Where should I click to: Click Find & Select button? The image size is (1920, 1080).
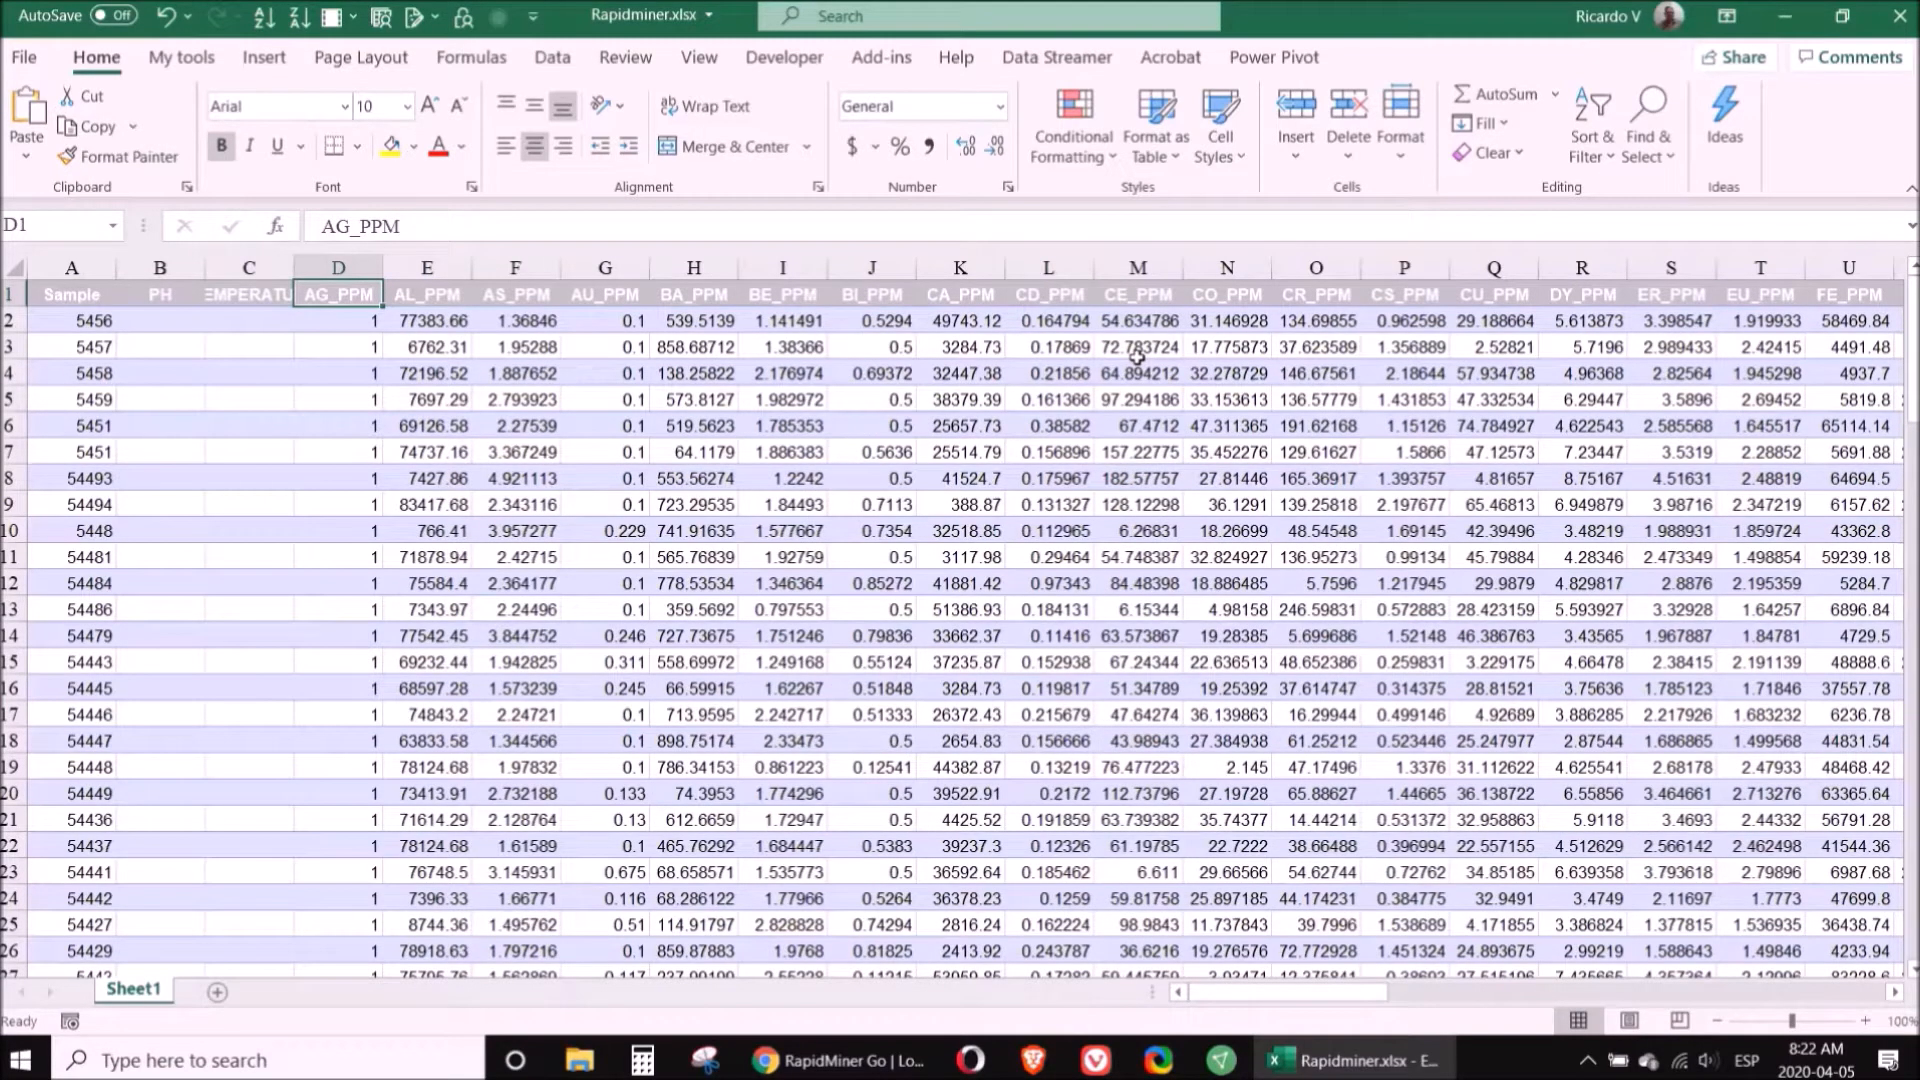(1648, 127)
